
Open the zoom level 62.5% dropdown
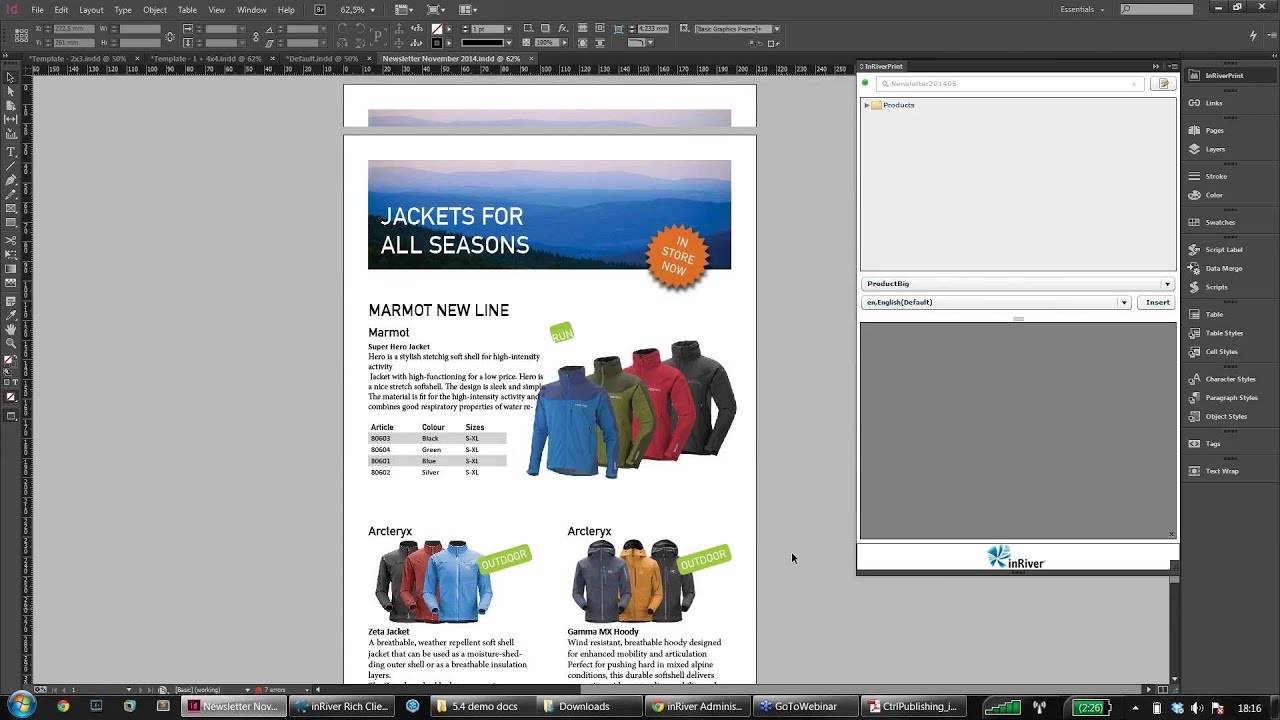(372, 10)
